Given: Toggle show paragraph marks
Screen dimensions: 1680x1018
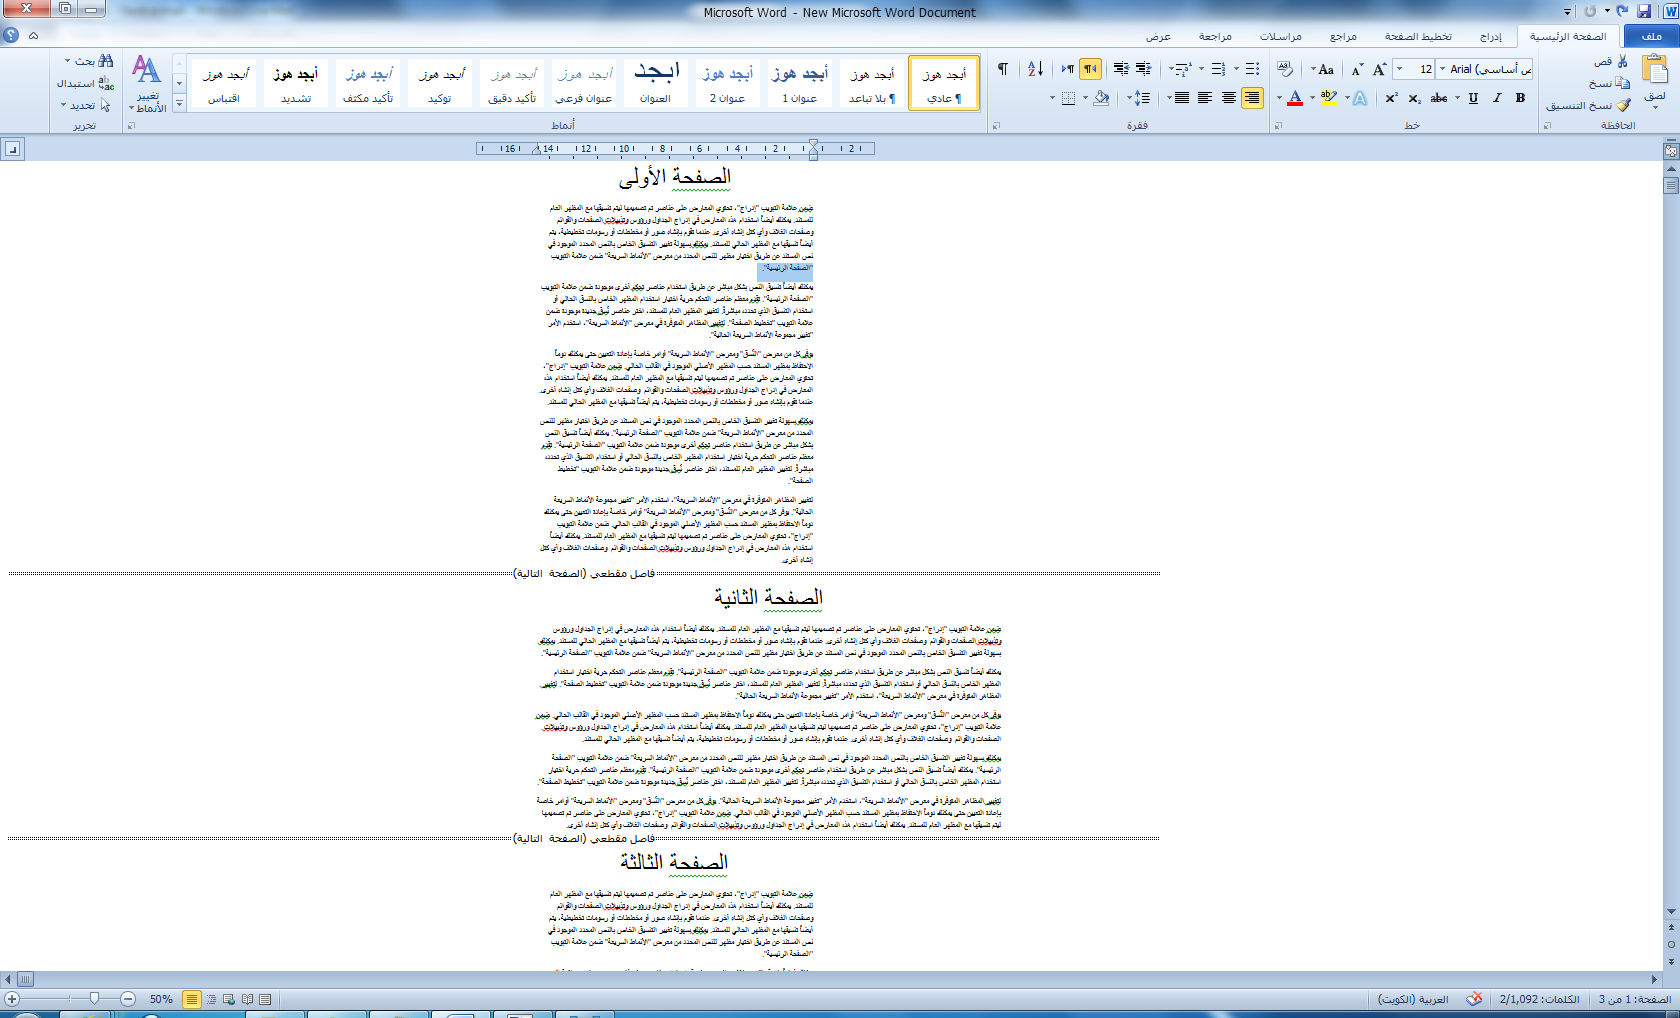Looking at the screenshot, I should pyautogui.click(x=1002, y=69).
